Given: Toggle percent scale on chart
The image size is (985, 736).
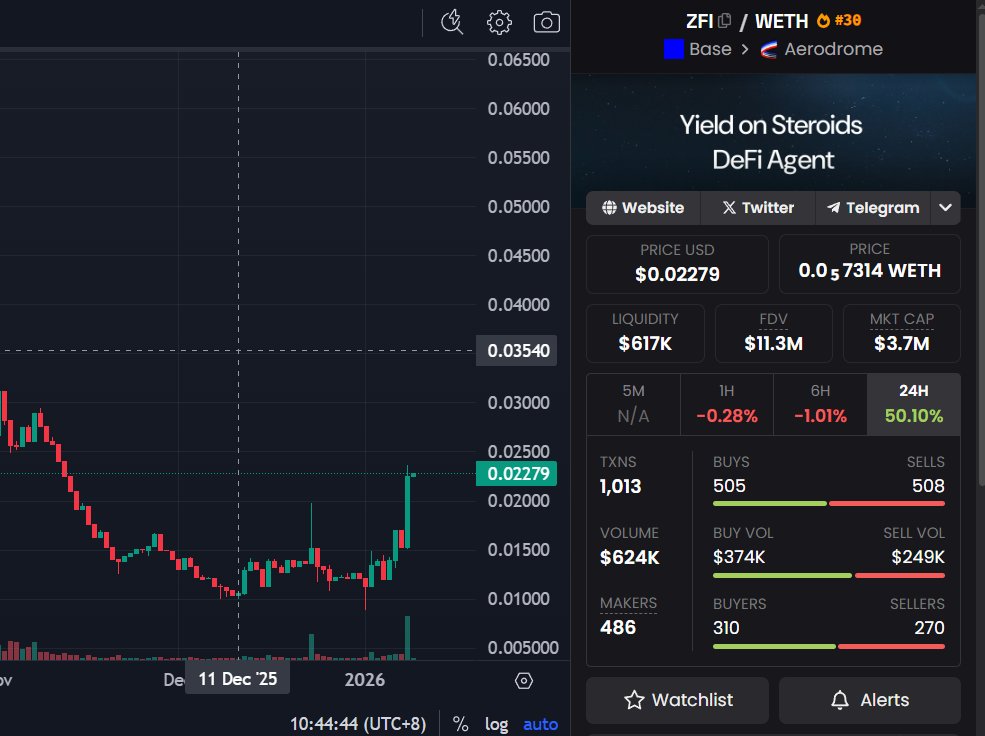Looking at the screenshot, I should coord(460,724).
